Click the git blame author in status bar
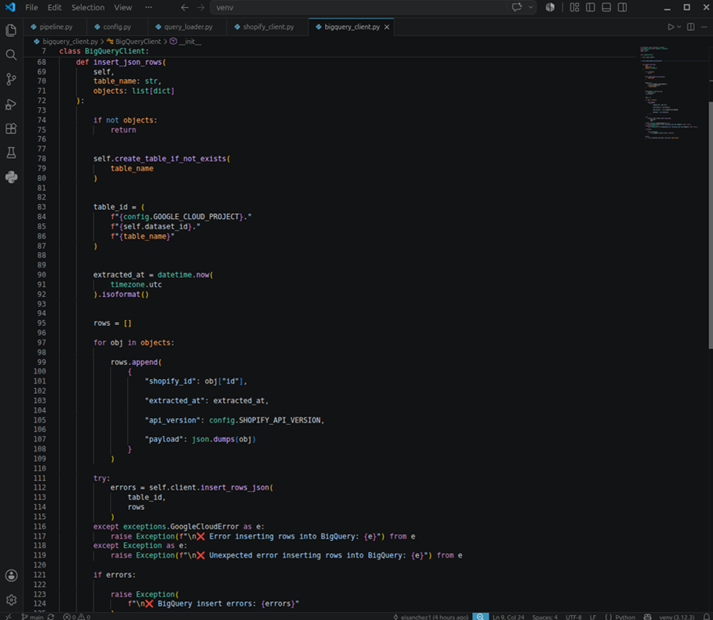Image resolution: width=713 pixels, height=620 pixels. (431, 617)
